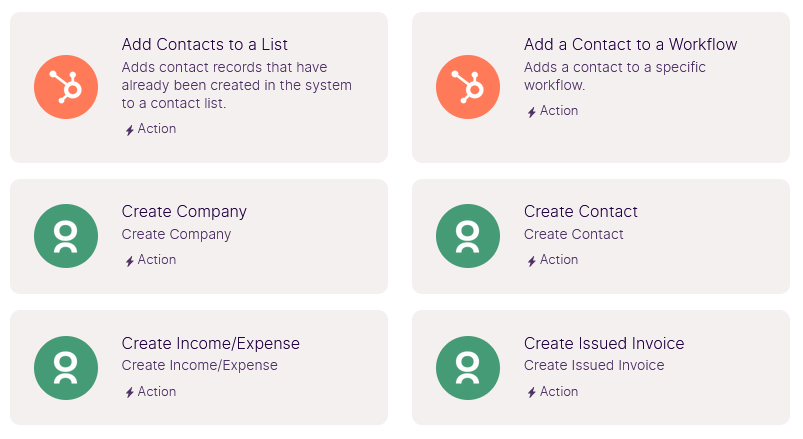Image resolution: width=803 pixels, height=439 pixels.
Task: Click the green icon next to Create Issued Invoice
Action: click(468, 368)
